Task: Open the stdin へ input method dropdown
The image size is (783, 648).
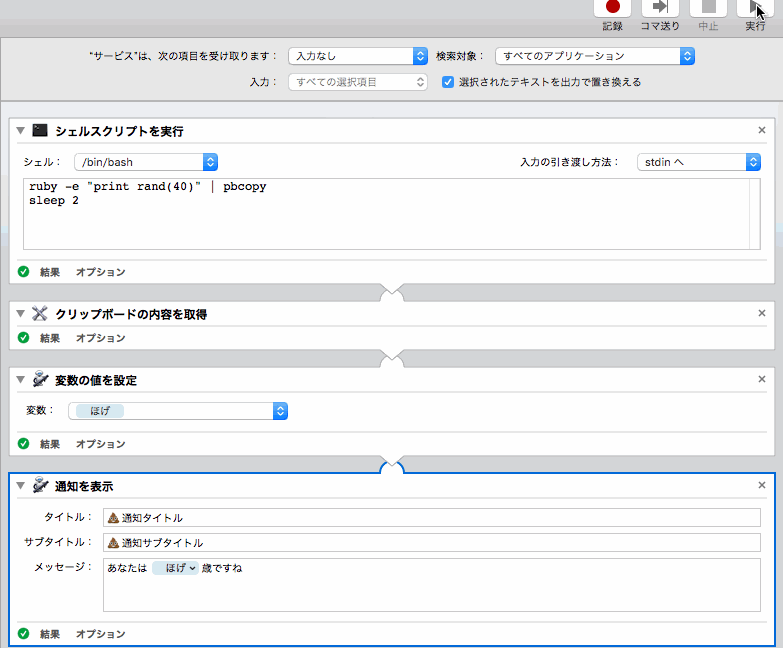Action: 699,162
